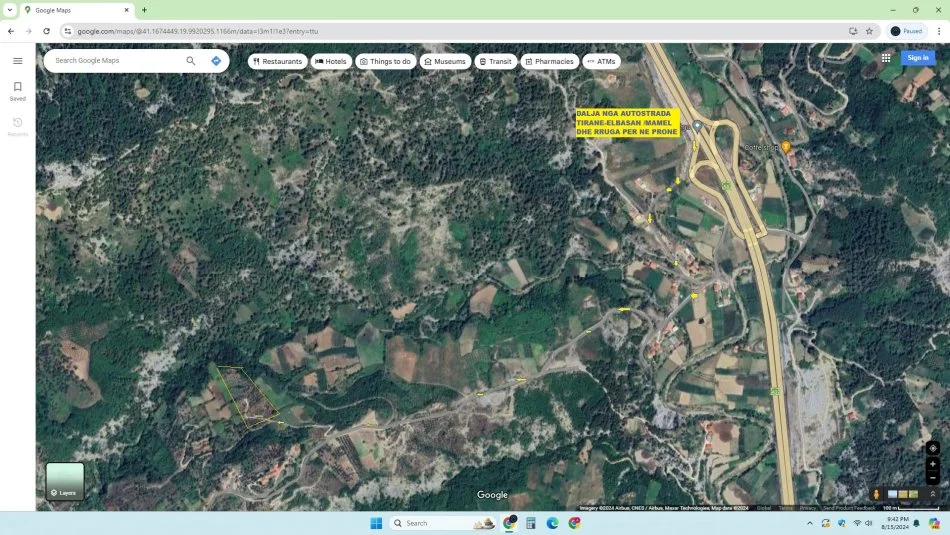Open the Saved places panel
Screen dimensions: 950x535
17,91
